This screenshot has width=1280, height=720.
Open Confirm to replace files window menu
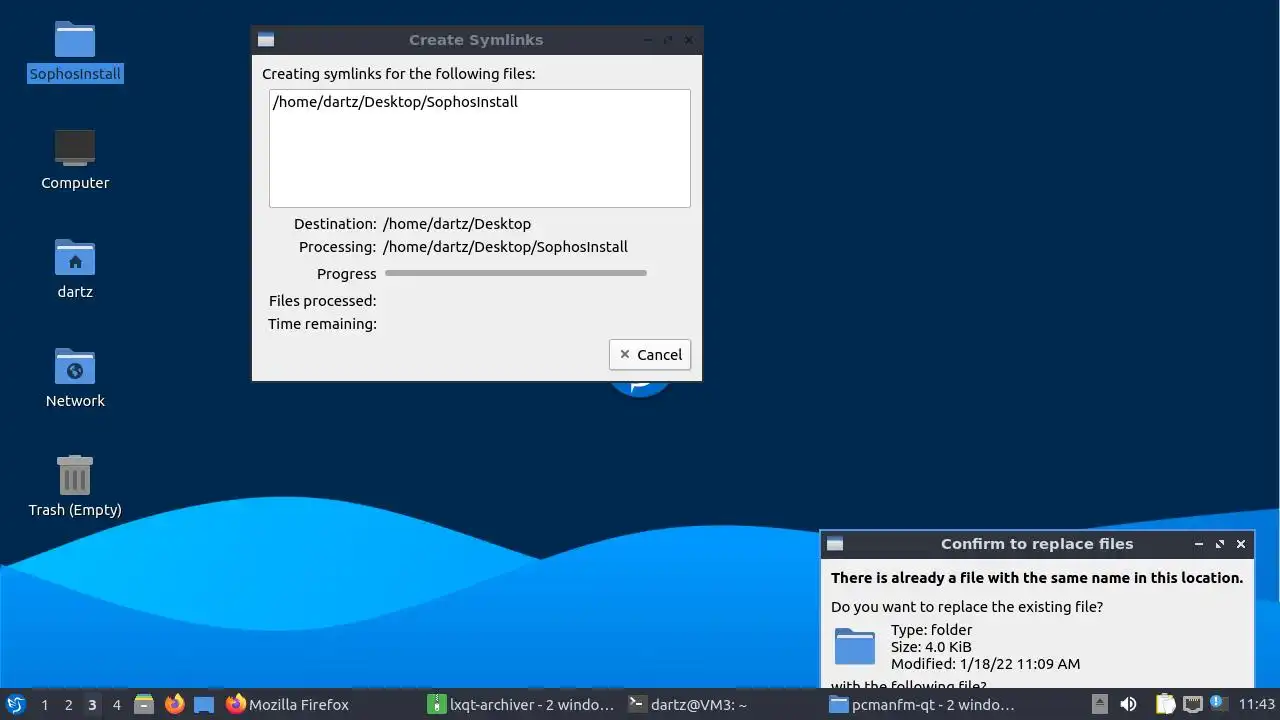point(835,544)
